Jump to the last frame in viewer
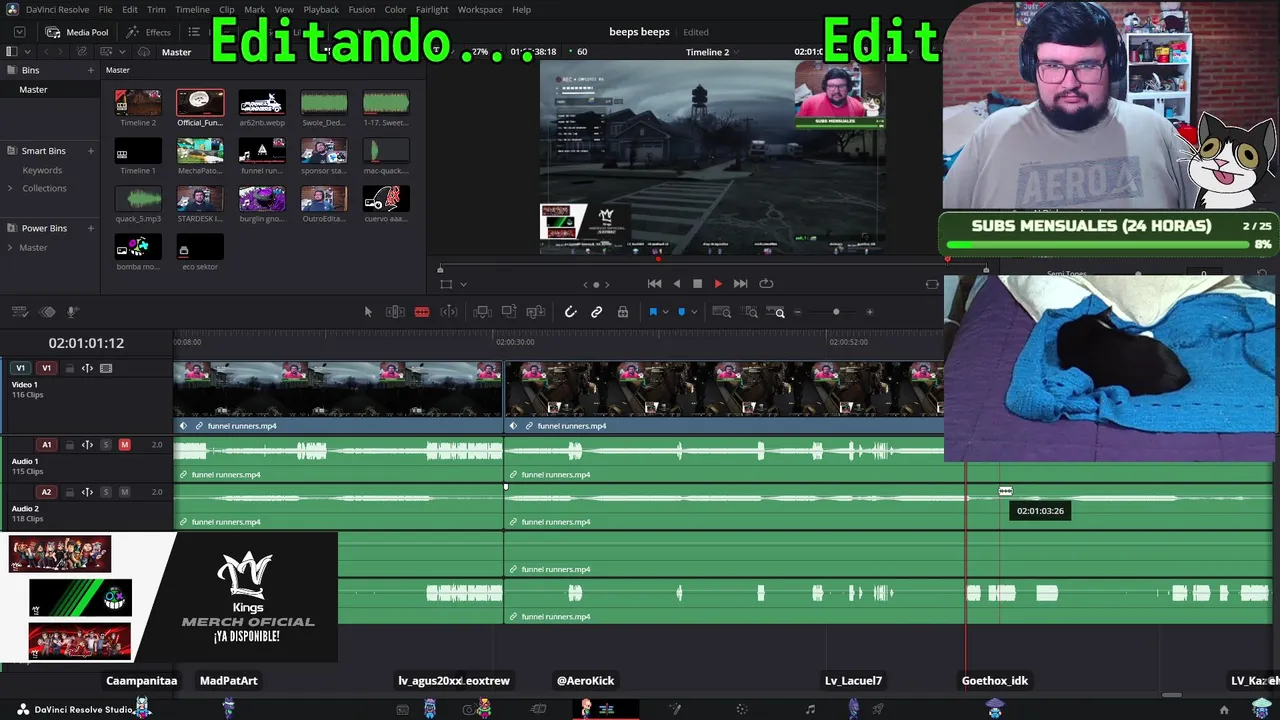Screen dimensions: 1280x720 740,284
